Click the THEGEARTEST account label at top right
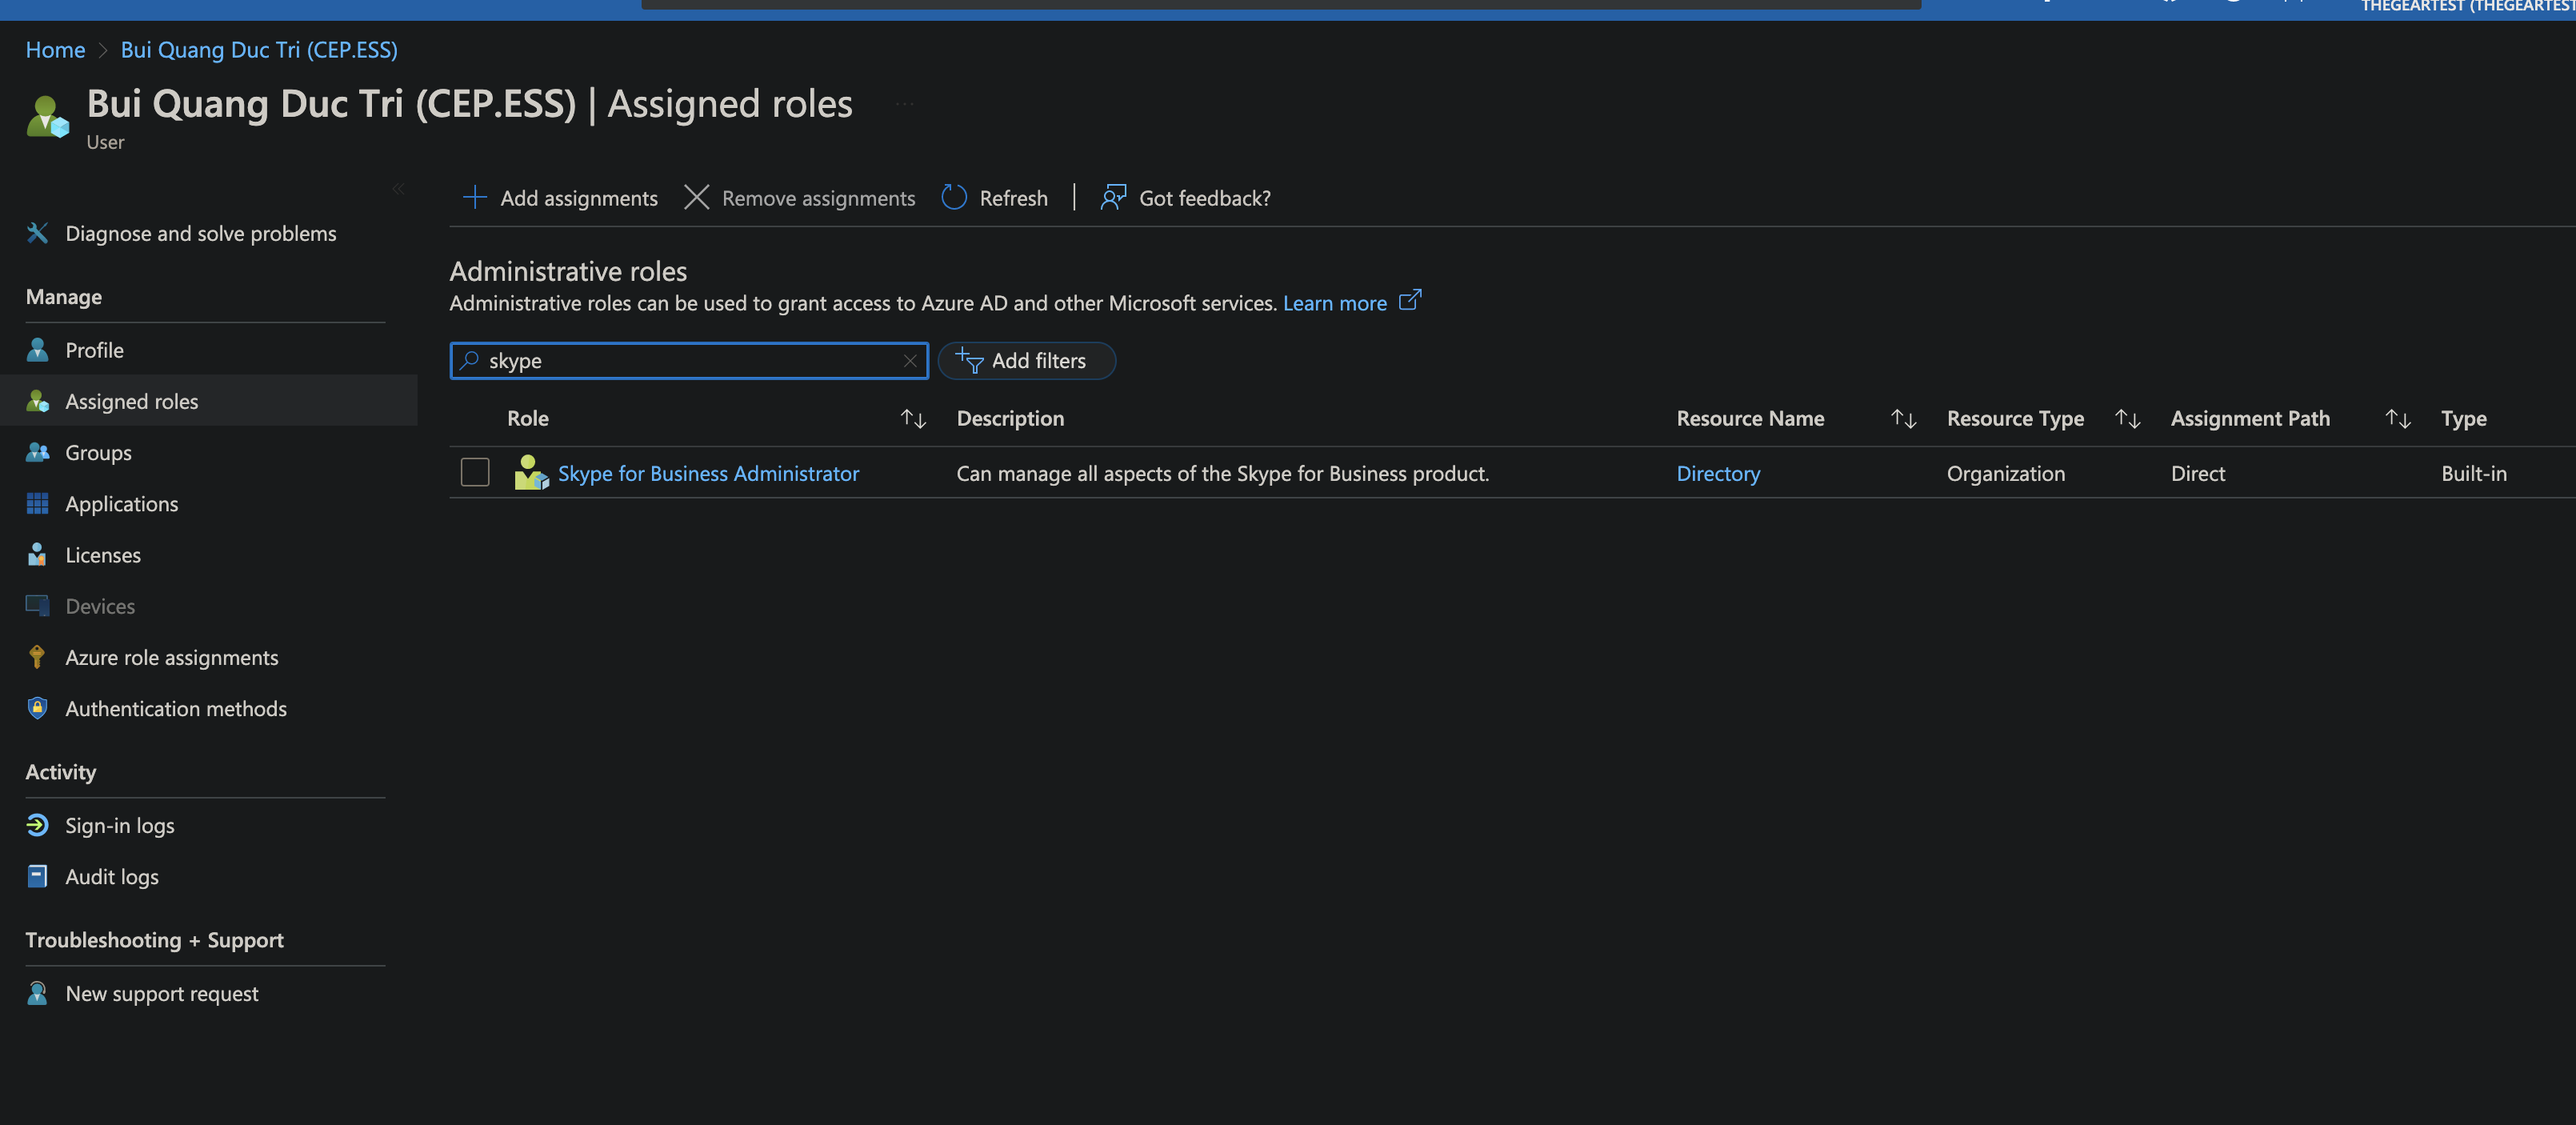 coord(2467,6)
